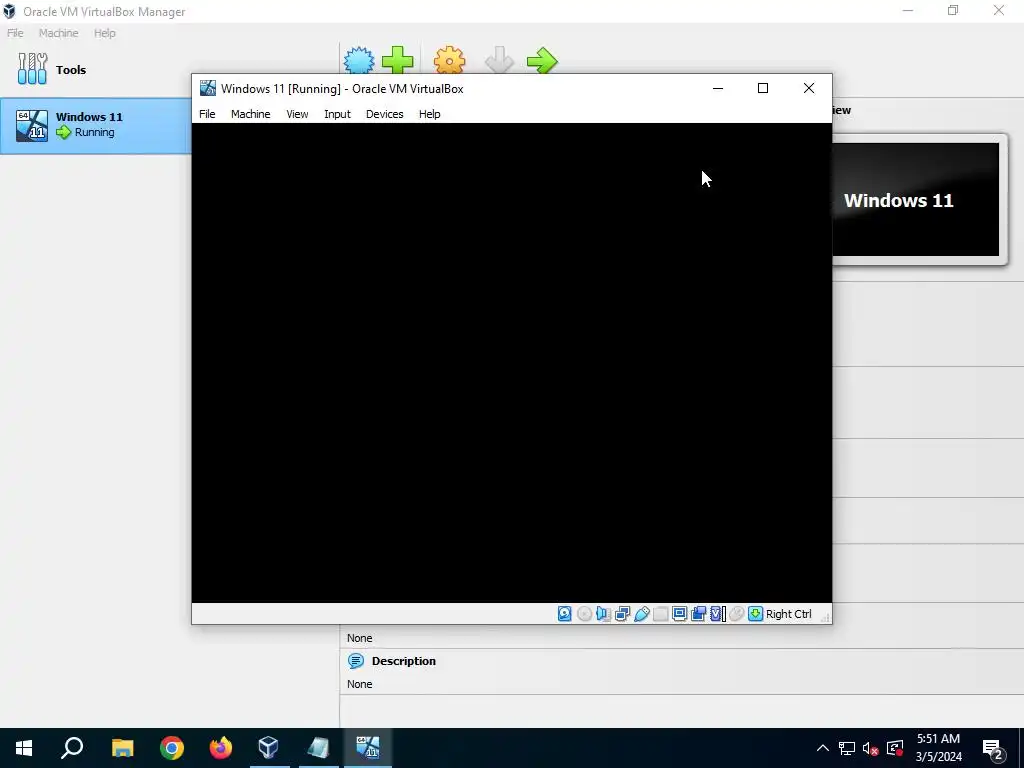Image resolution: width=1024 pixels, height=768 pixels.
Task: Click the CPU virtualization status icon
Action: coord(718,614)
